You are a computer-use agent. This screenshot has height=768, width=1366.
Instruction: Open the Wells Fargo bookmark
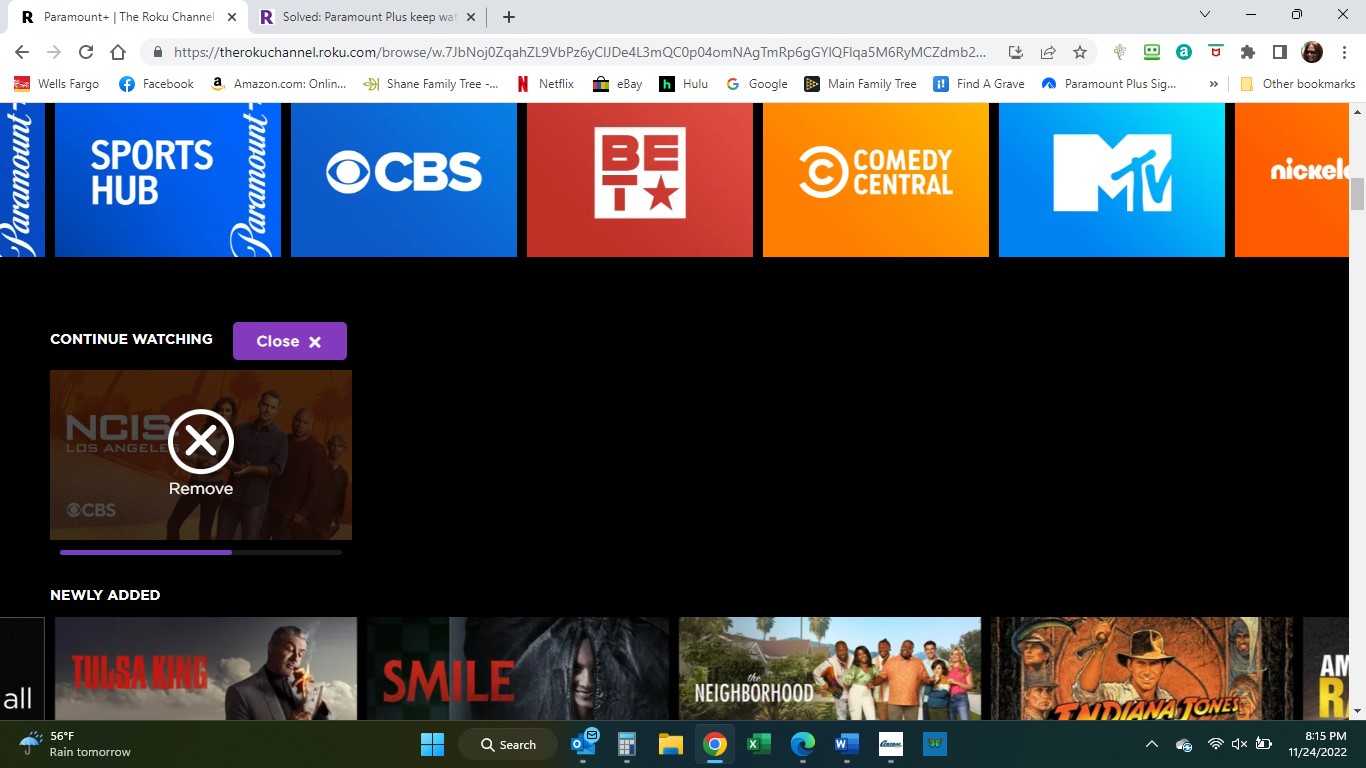pos(56,84)
